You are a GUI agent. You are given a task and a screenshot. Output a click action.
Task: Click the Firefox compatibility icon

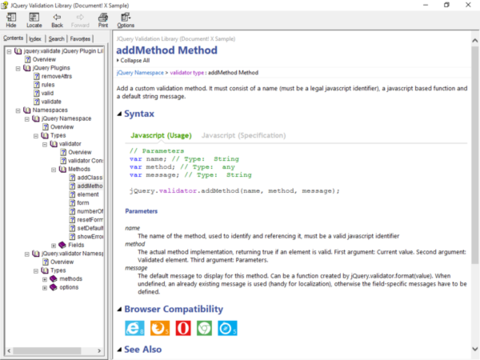pyautogui.click(x=160, y=328)
